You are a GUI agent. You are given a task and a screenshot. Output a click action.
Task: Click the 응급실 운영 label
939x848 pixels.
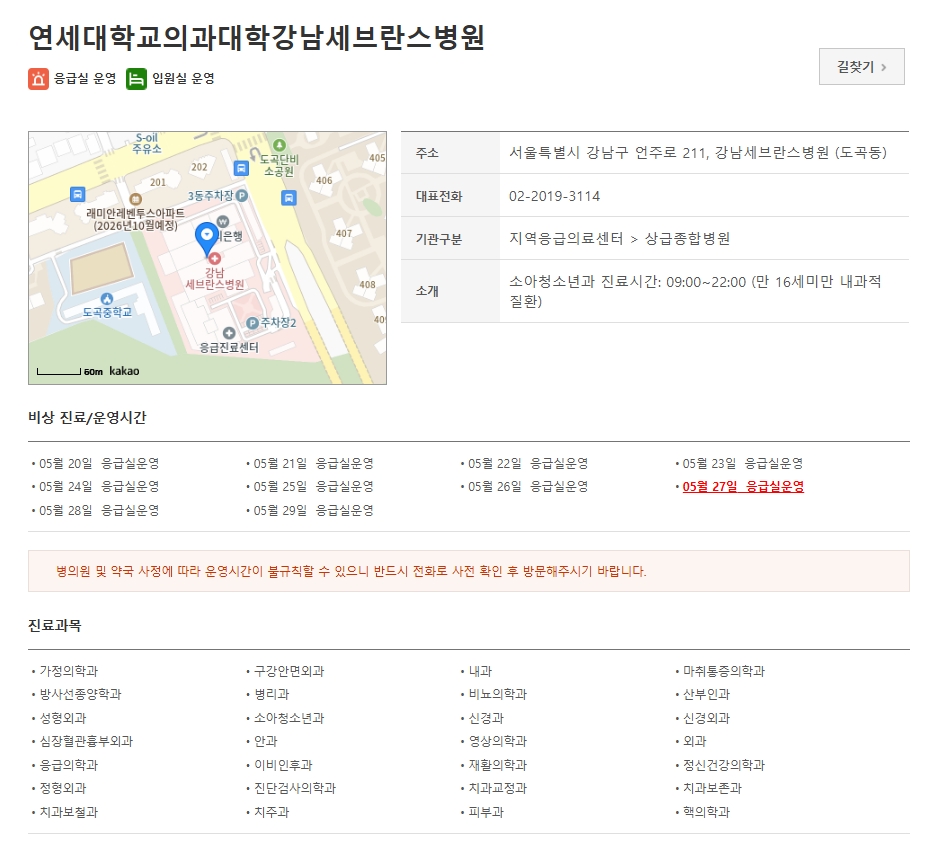(x=85, y=78)
